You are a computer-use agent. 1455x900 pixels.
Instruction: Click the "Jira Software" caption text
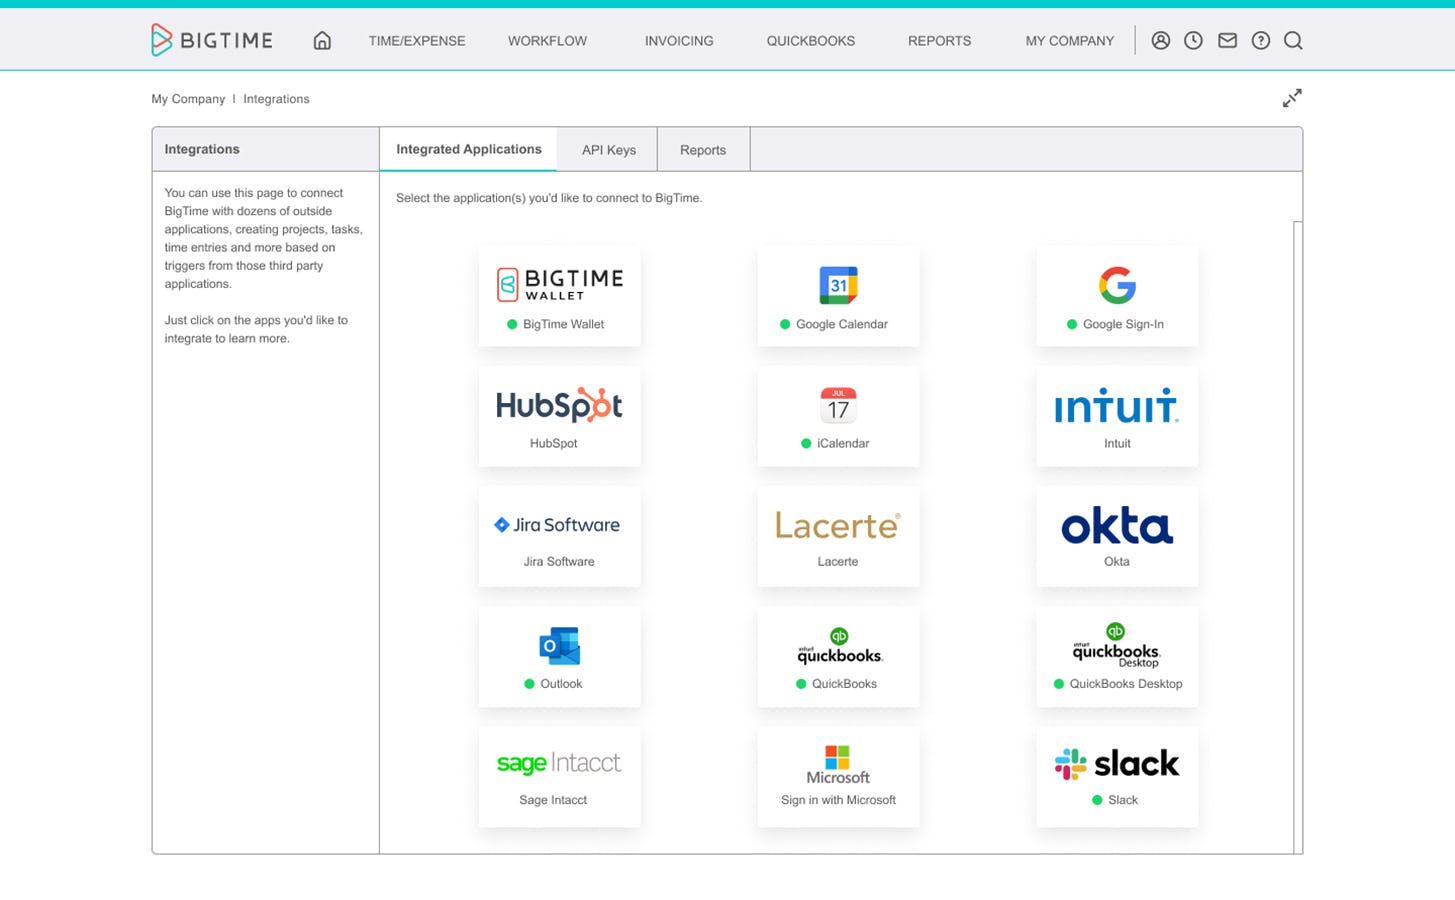559,561
